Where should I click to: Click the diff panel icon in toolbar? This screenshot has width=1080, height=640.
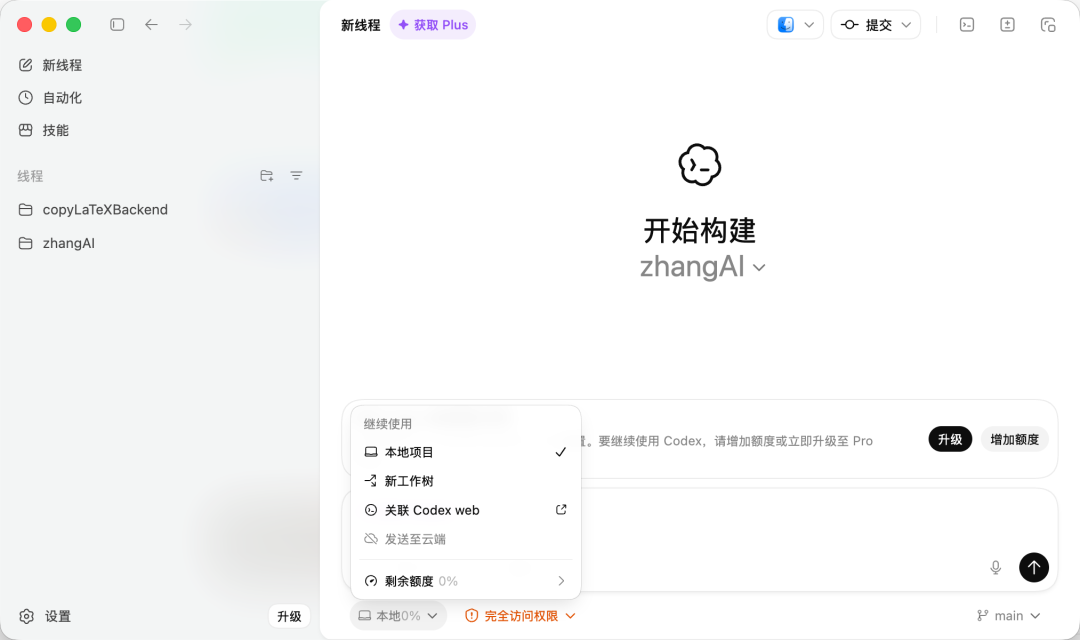click(x=1008, y=25)
